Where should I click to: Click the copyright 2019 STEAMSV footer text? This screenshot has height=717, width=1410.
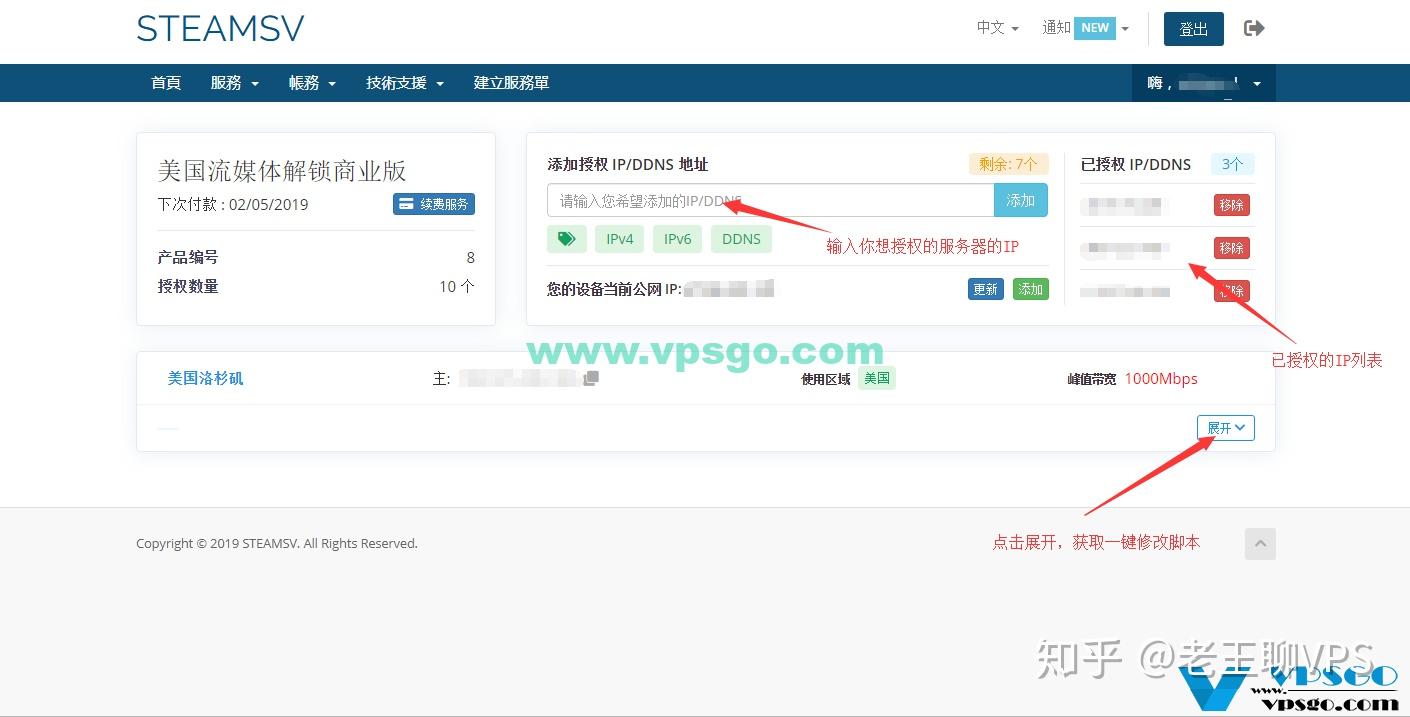tap(277, 543)
